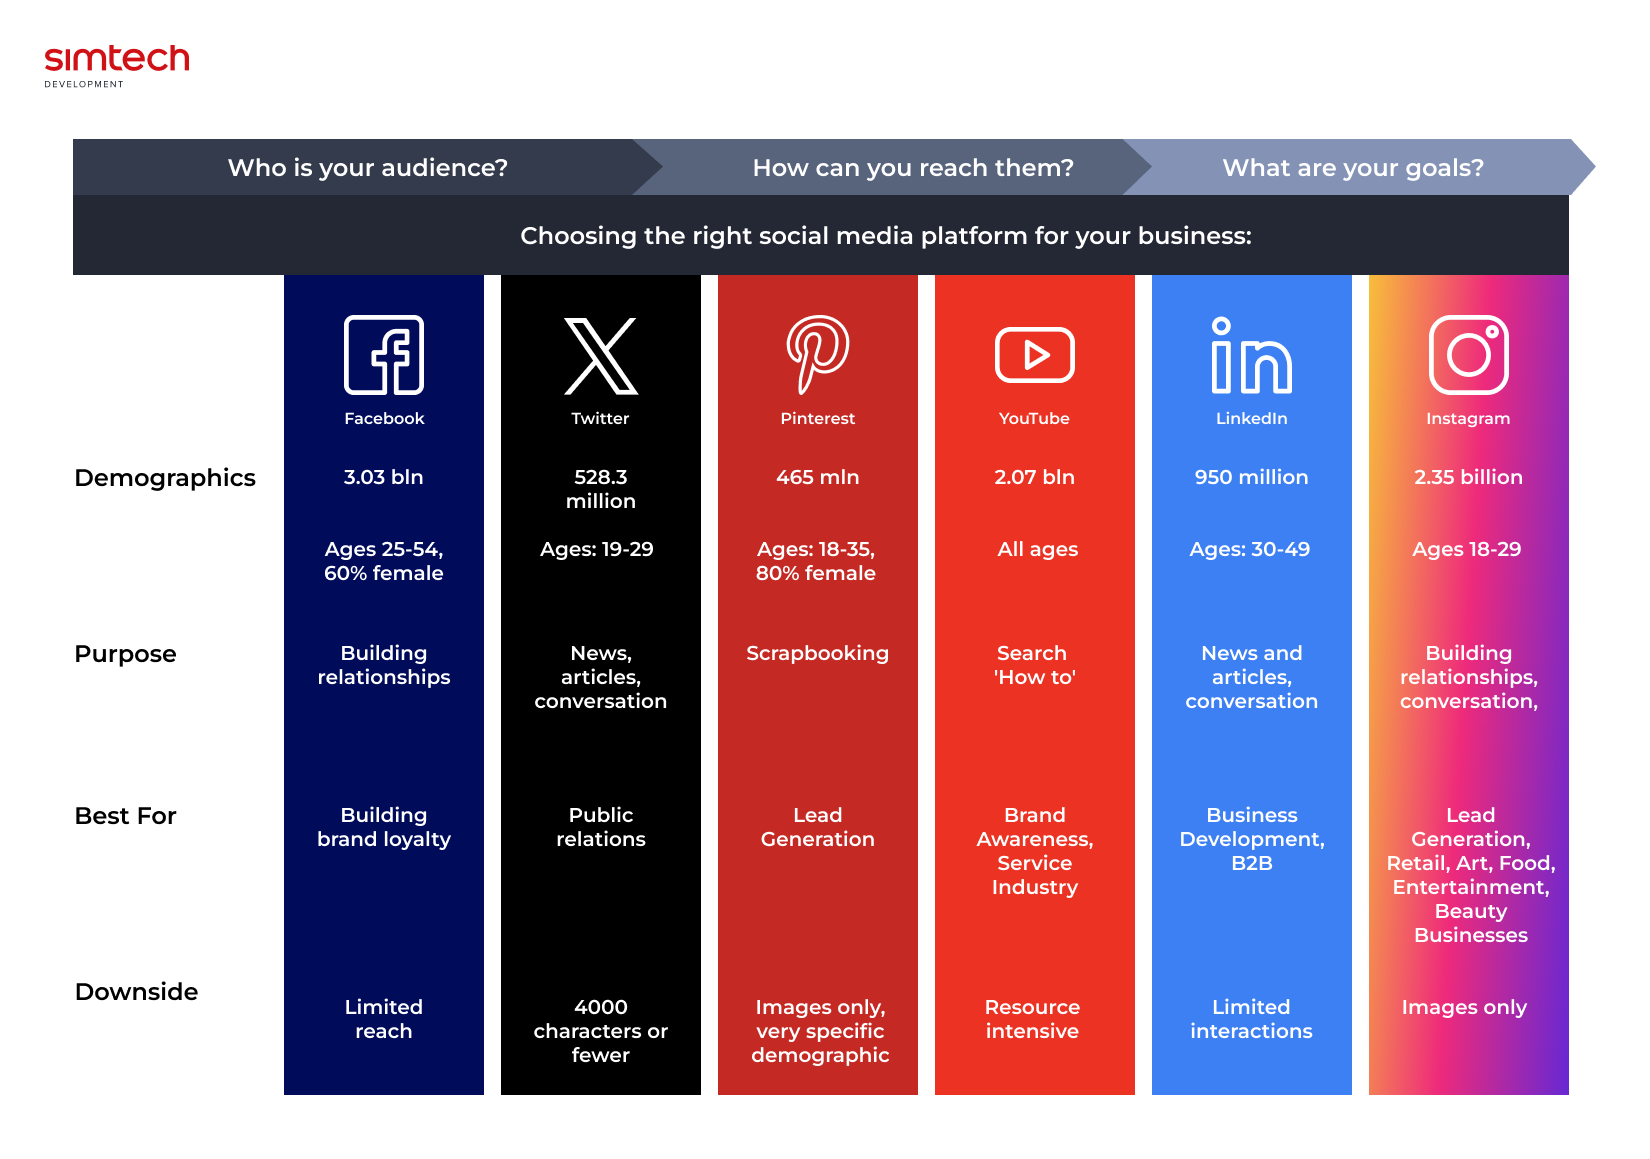1650x1159 pixels.
Task: Select Pinterest's 'Scrapbooking' purpose text
Action: pyautogui.click(x=818, y=654)
